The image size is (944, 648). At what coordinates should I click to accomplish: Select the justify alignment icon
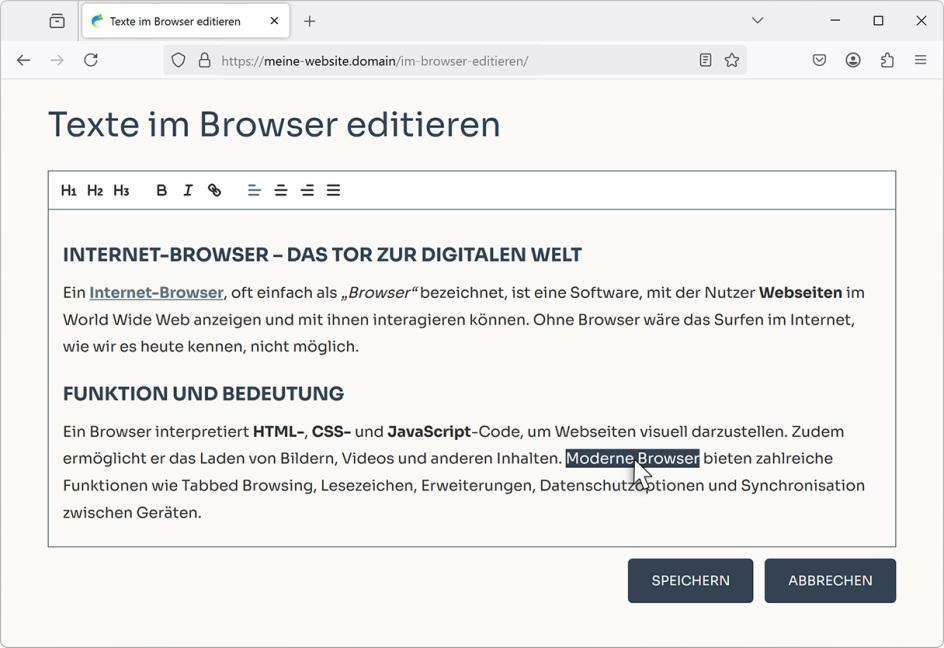coord(333,190)
